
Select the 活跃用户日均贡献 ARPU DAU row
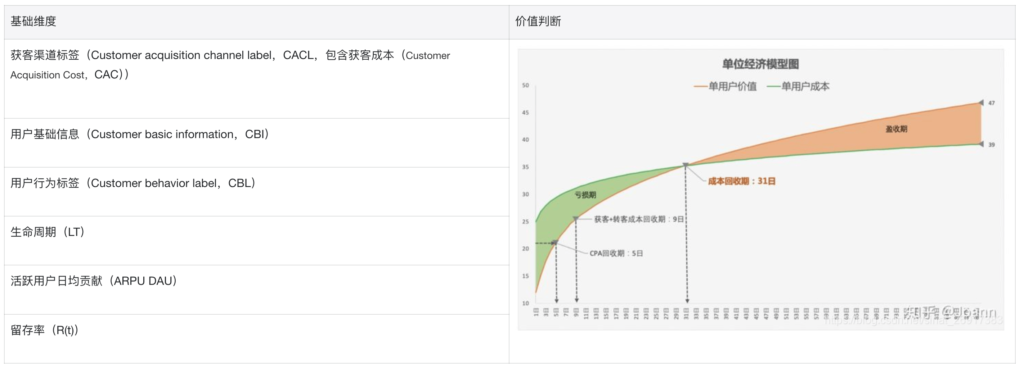click(257, 290)
